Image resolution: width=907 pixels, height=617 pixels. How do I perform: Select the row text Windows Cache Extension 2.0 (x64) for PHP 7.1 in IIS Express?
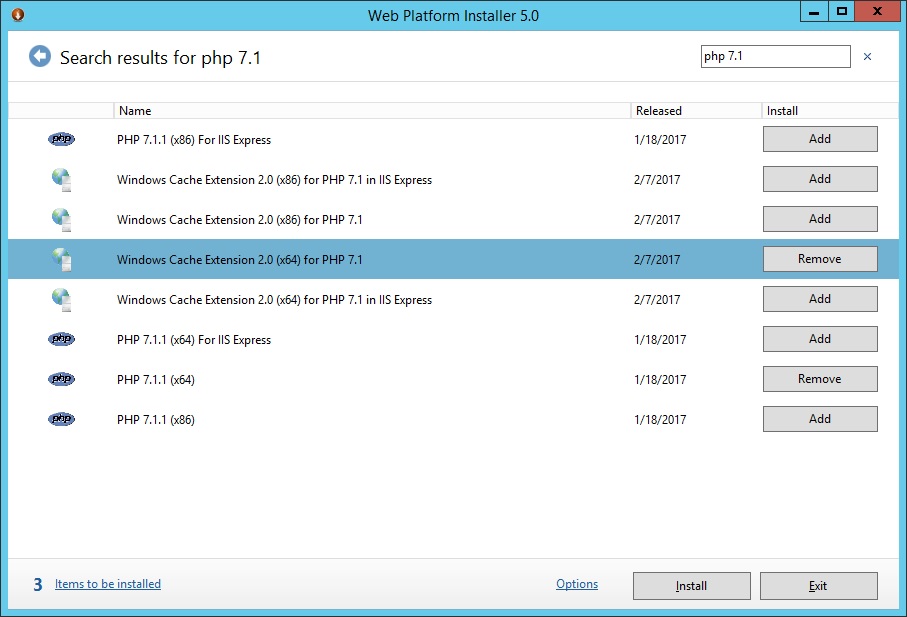click(x=274, y=300)
